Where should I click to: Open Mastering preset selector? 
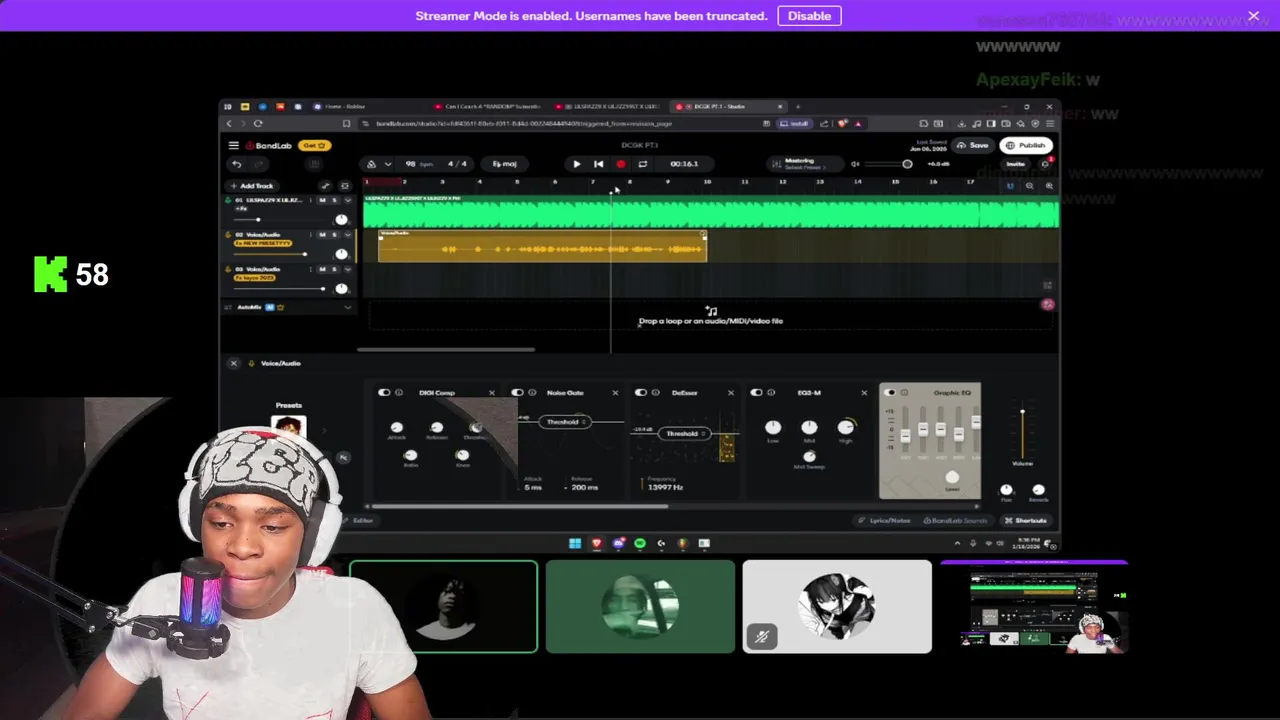pos(804,164)
